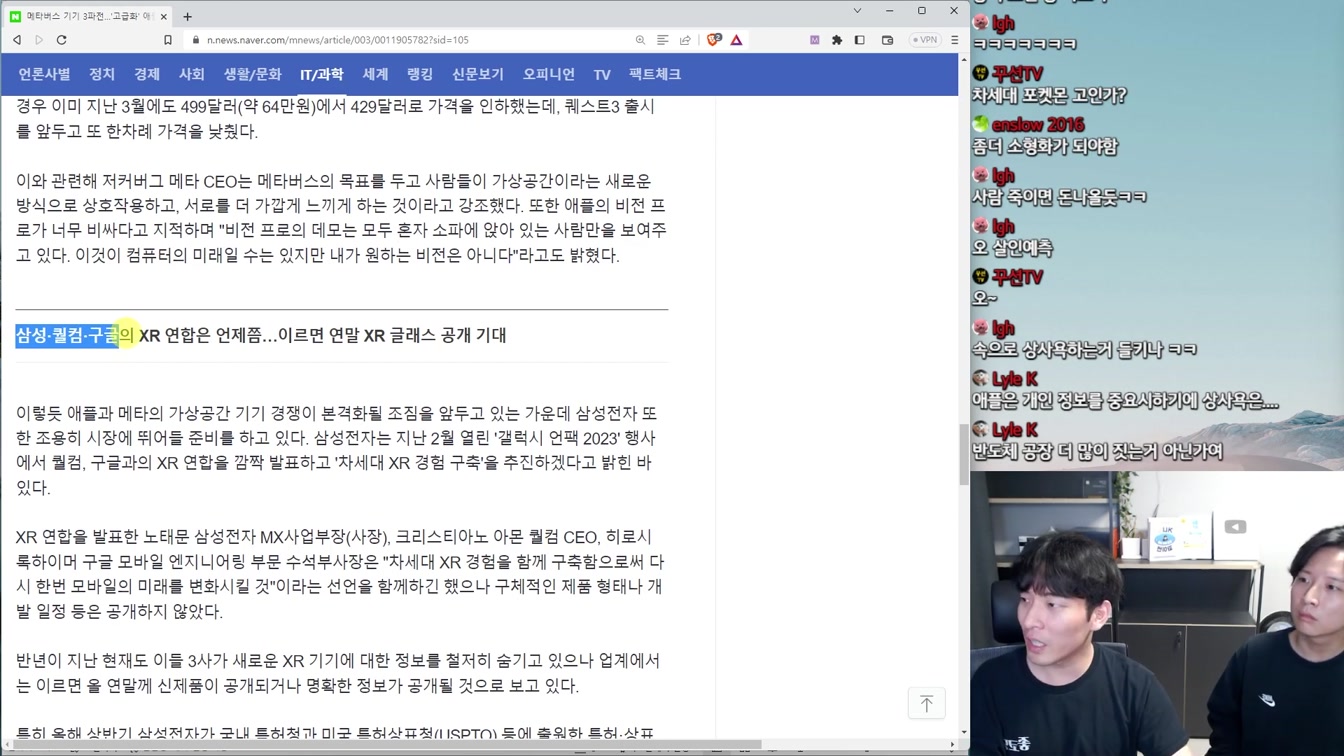The height and width of the screenshot is (756, 1344).
Task: Open the 경제 news section
Action: pos(147,74)
